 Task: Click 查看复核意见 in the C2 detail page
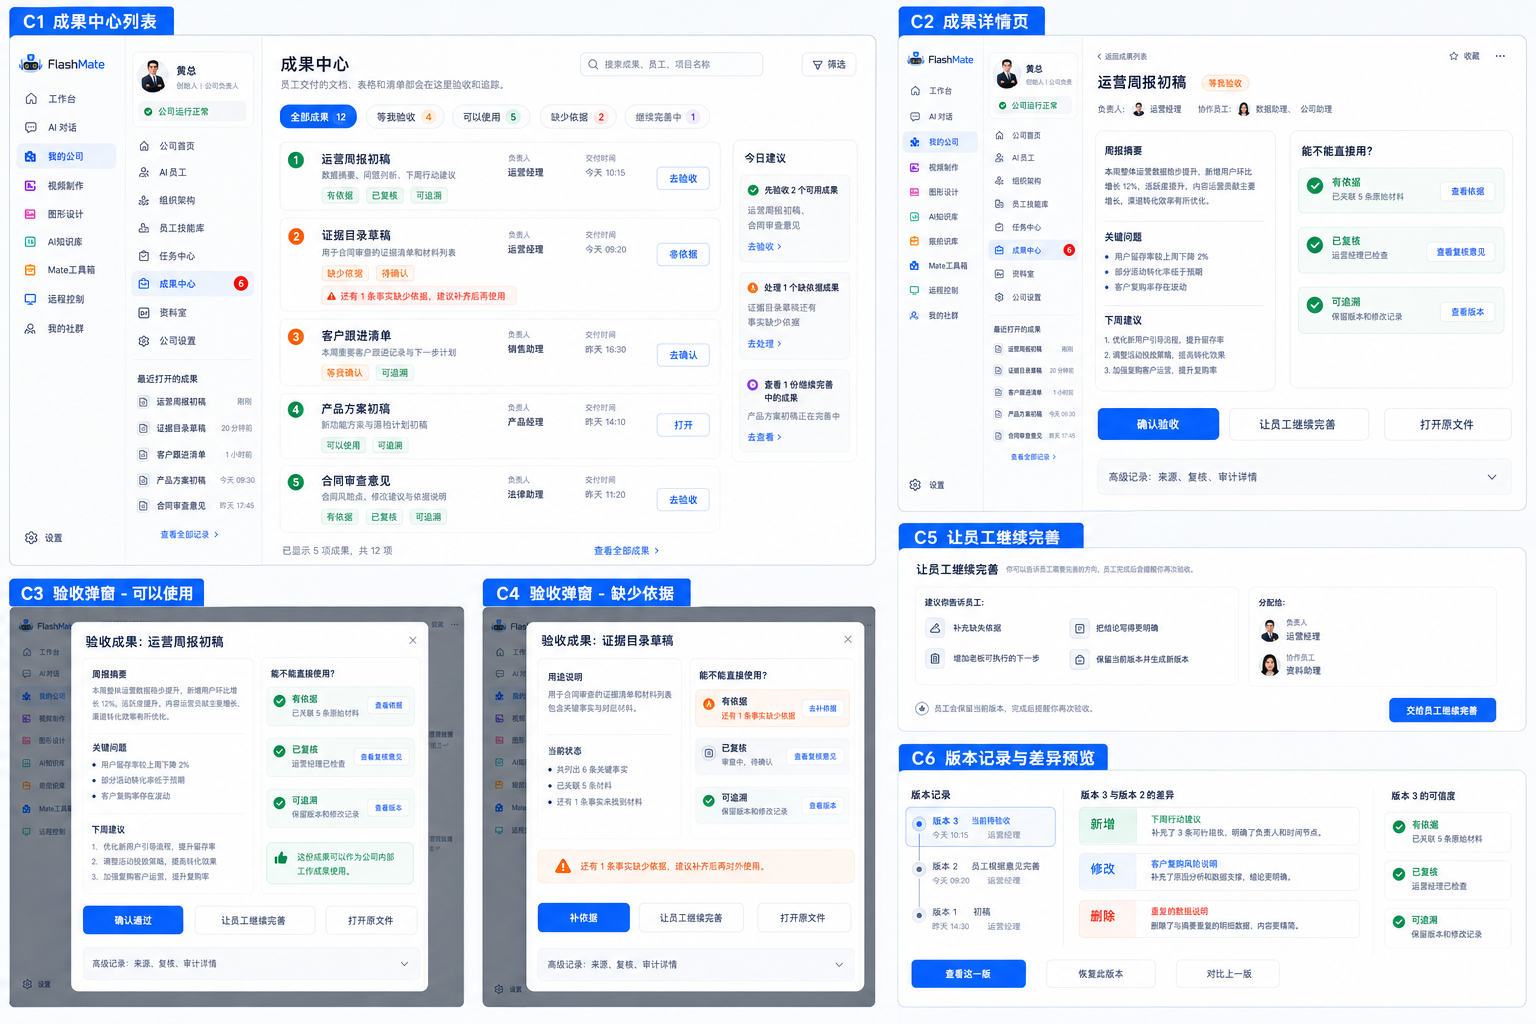pos(1461,251)
